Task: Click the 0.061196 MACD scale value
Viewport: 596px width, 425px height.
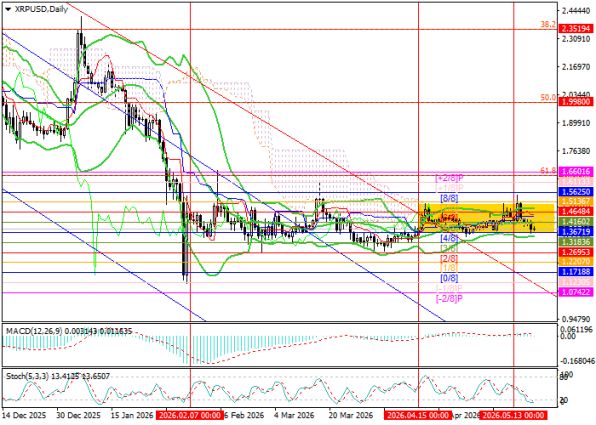Action: (x=578, y=329)
